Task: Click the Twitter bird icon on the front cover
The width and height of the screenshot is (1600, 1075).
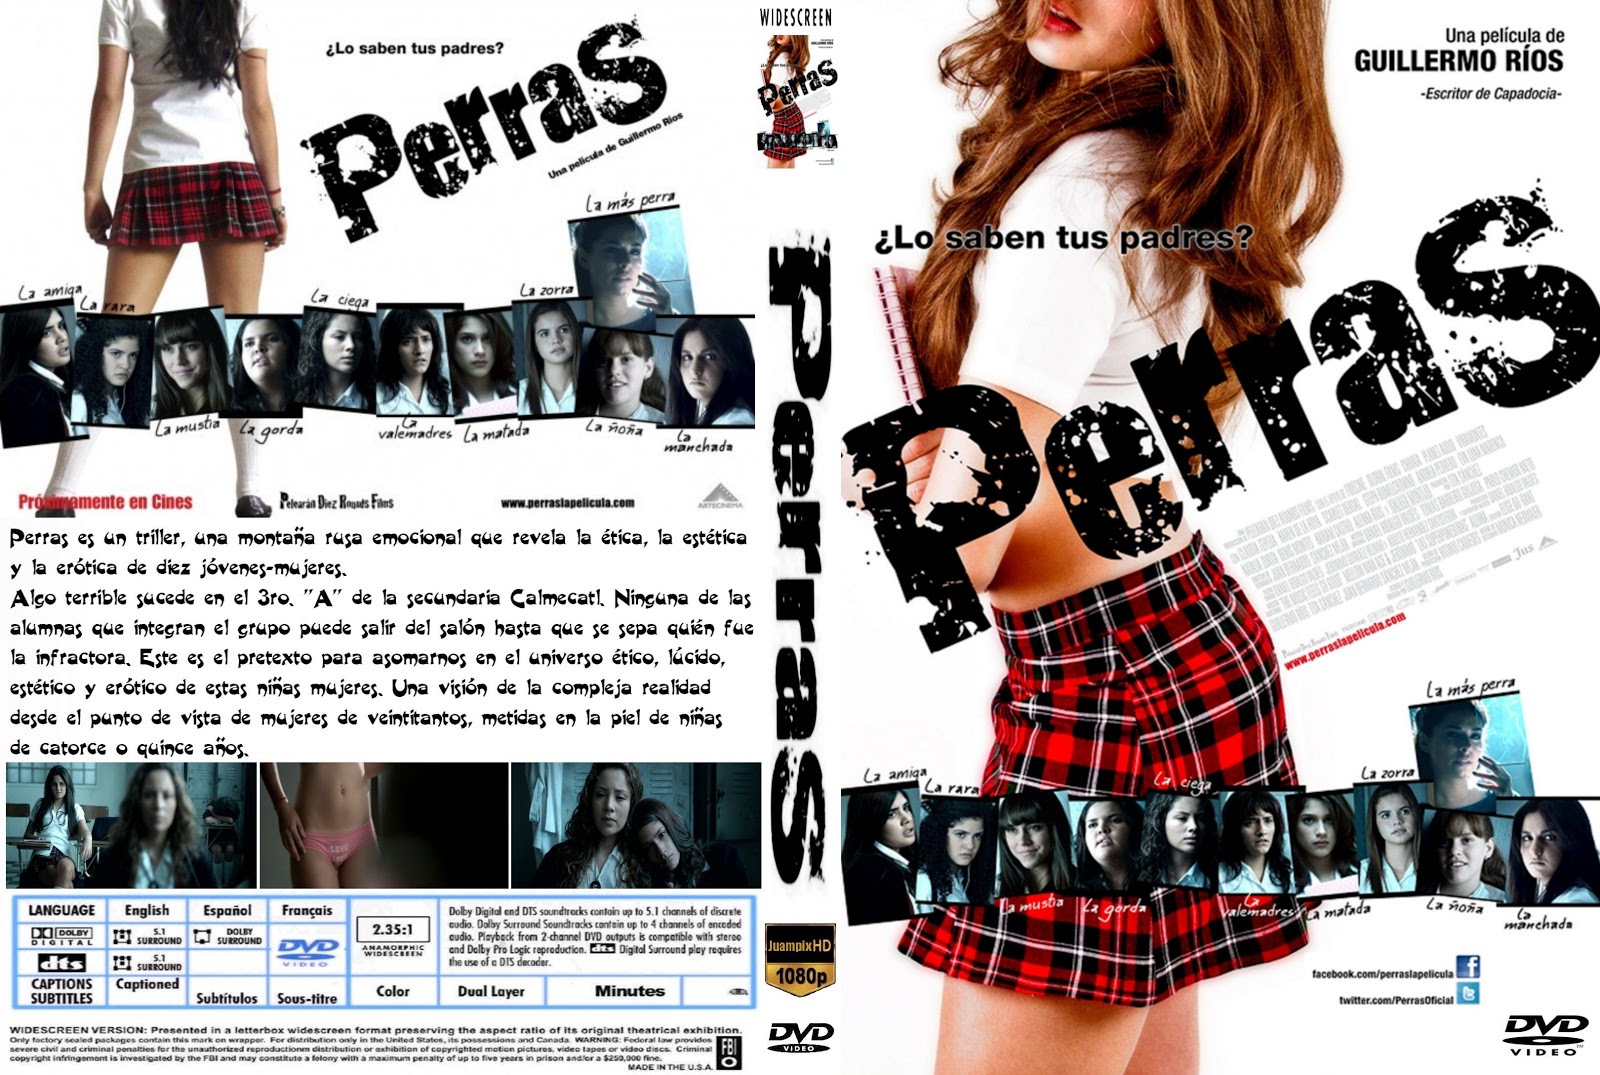Action: [x=1468, y=995]
